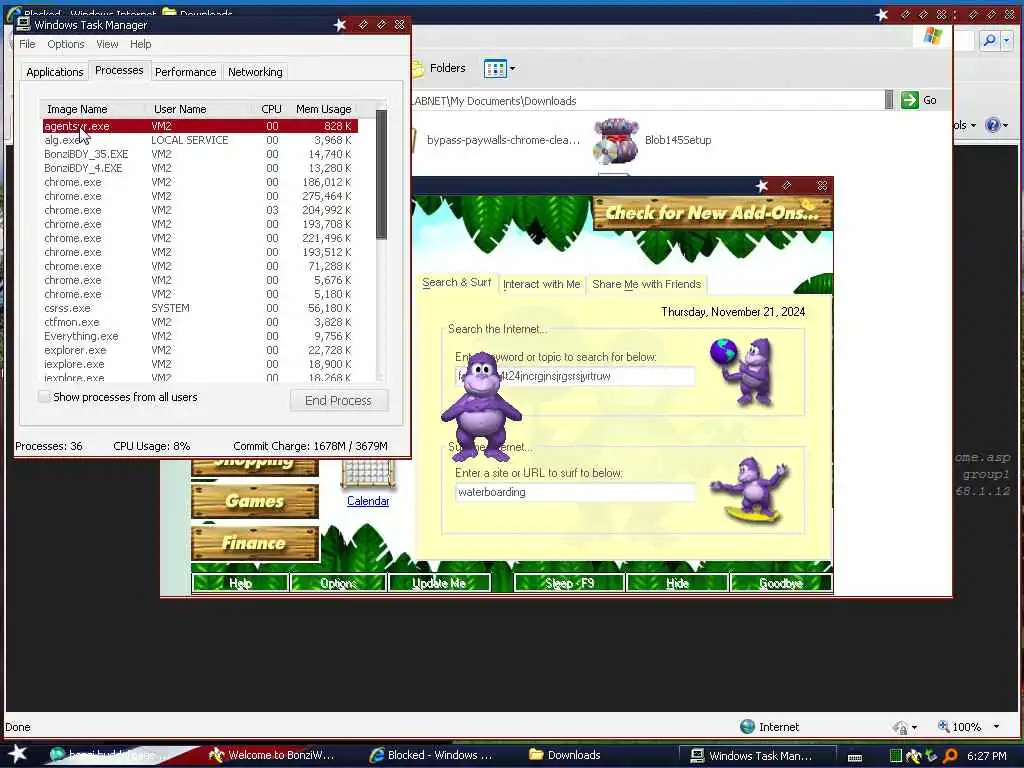Select chrome.exe using 186,012 K
The image size is (1024, 768).
point(200,182)
